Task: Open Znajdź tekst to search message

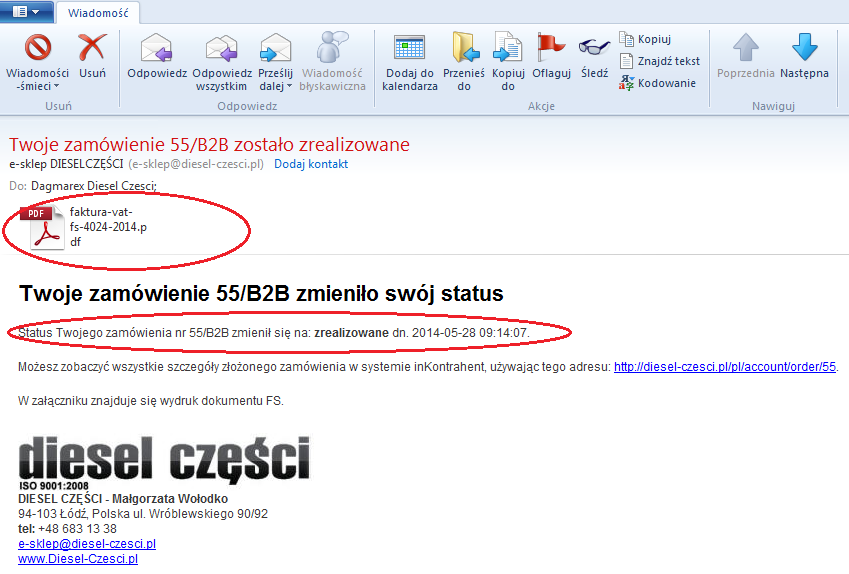Action: pos(659,61)
